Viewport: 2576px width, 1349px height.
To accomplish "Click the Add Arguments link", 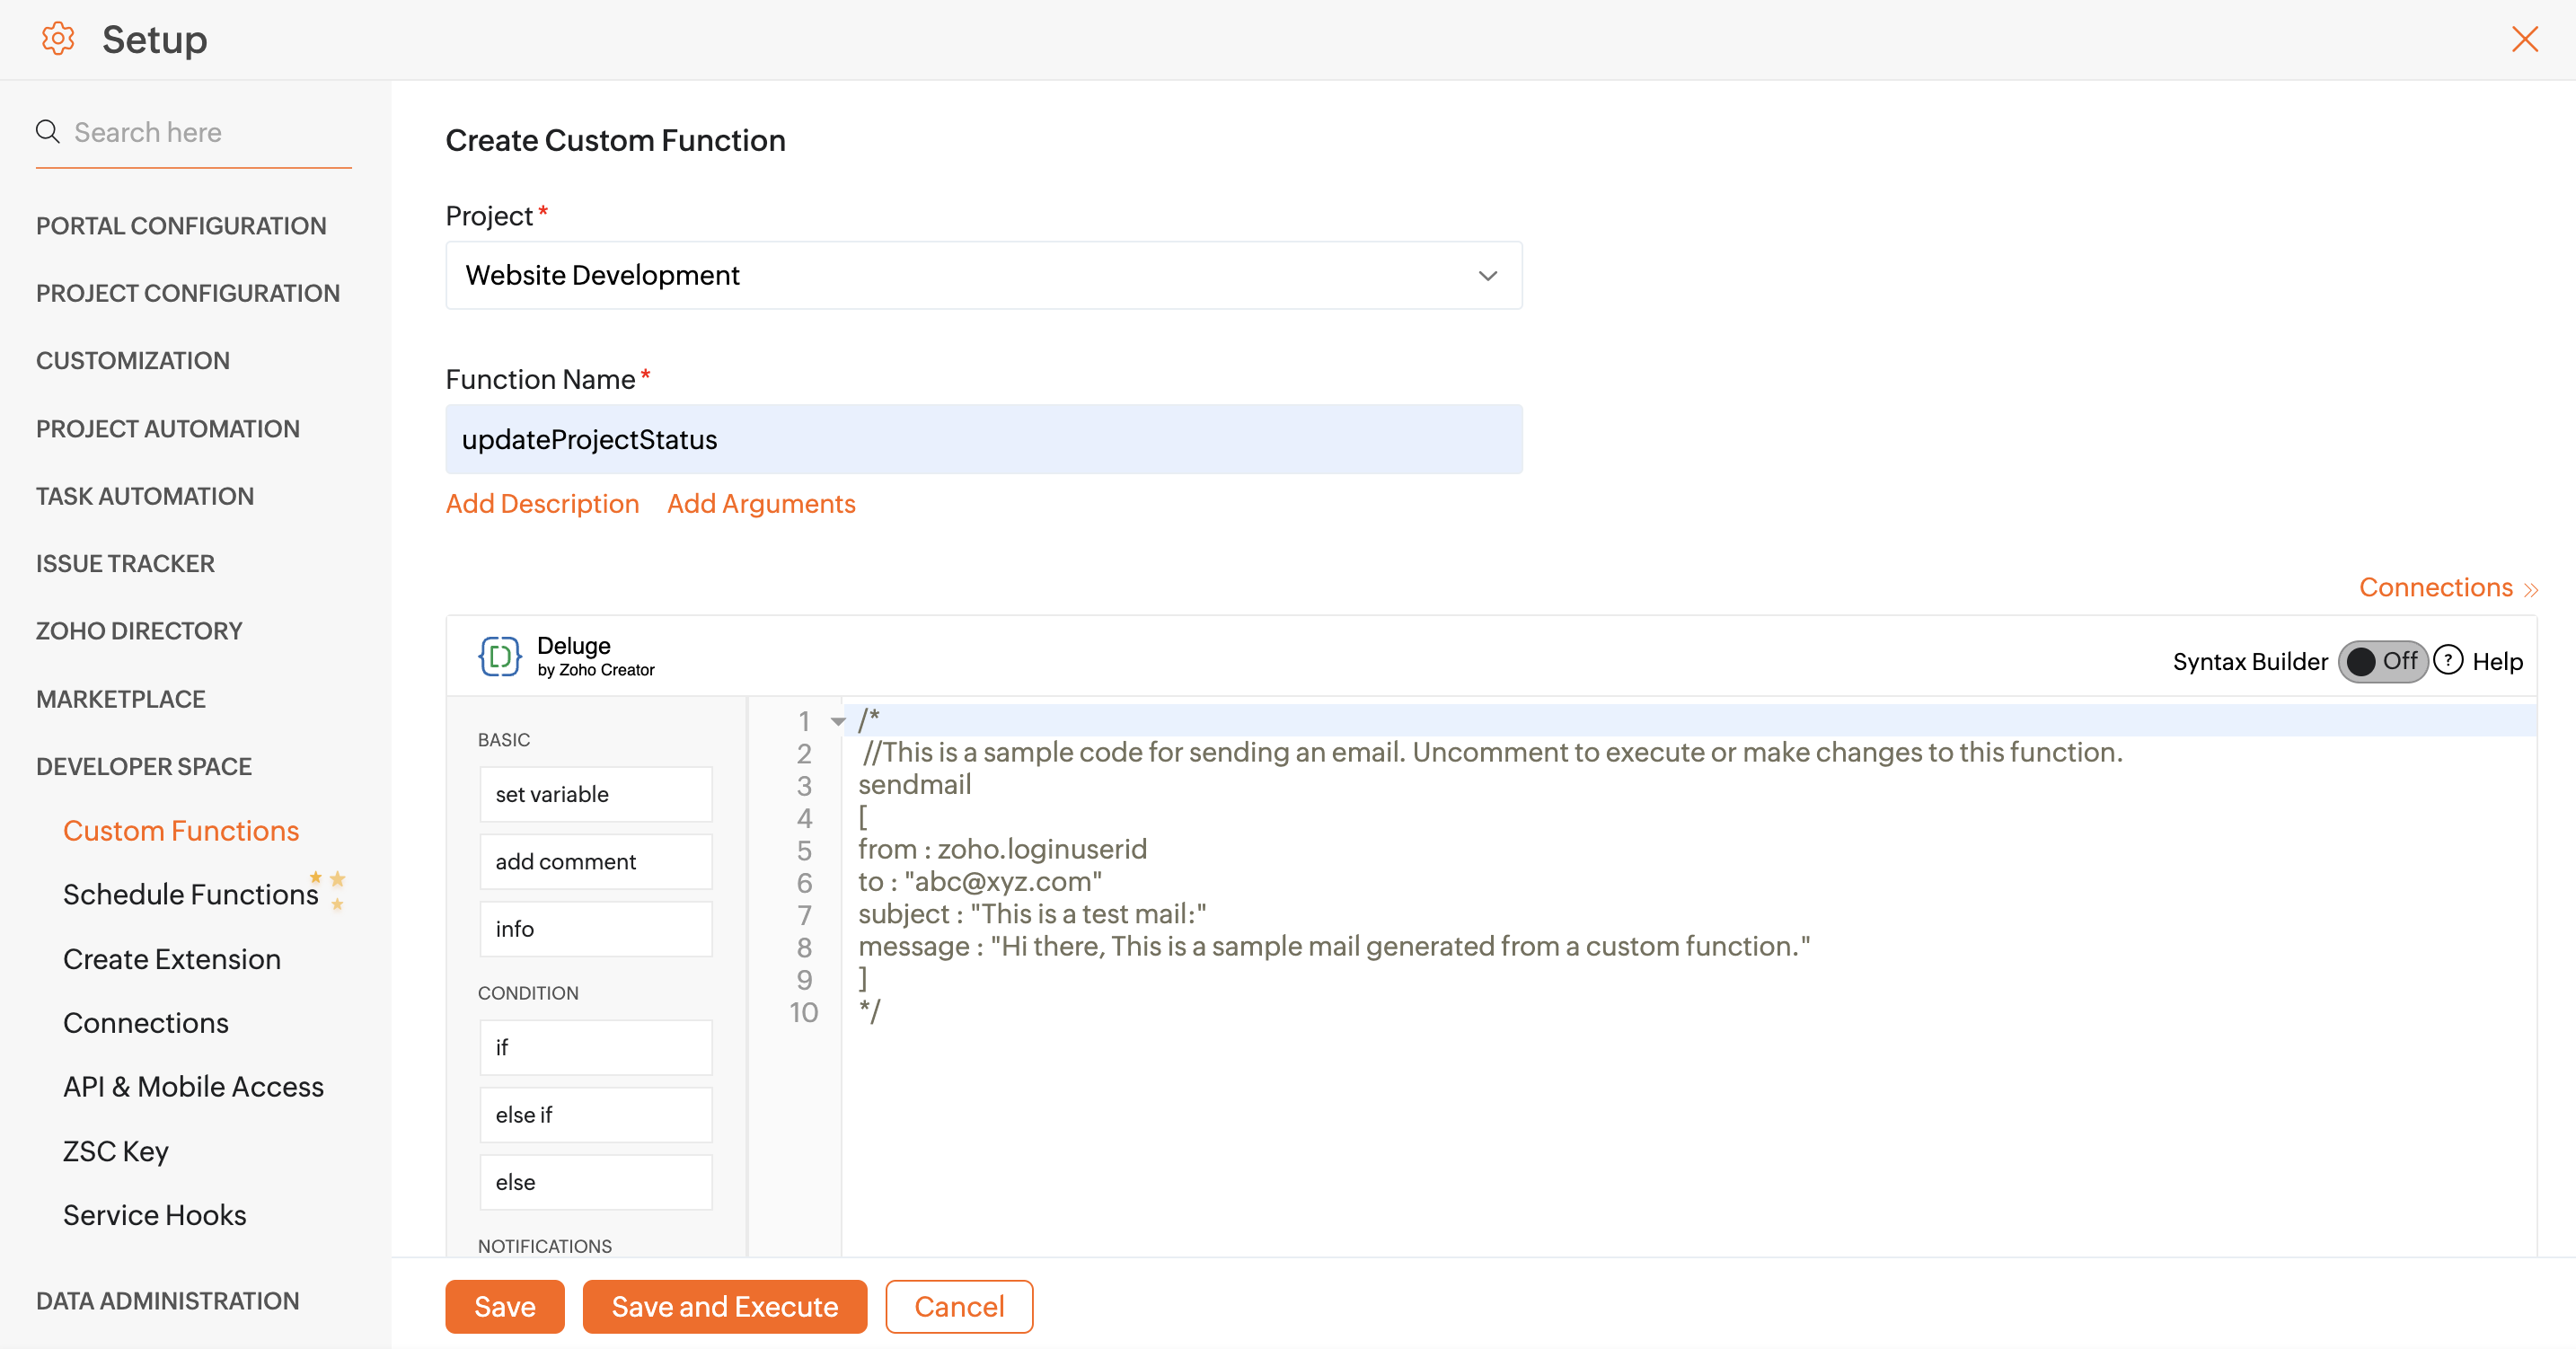I will coord(761,503).
